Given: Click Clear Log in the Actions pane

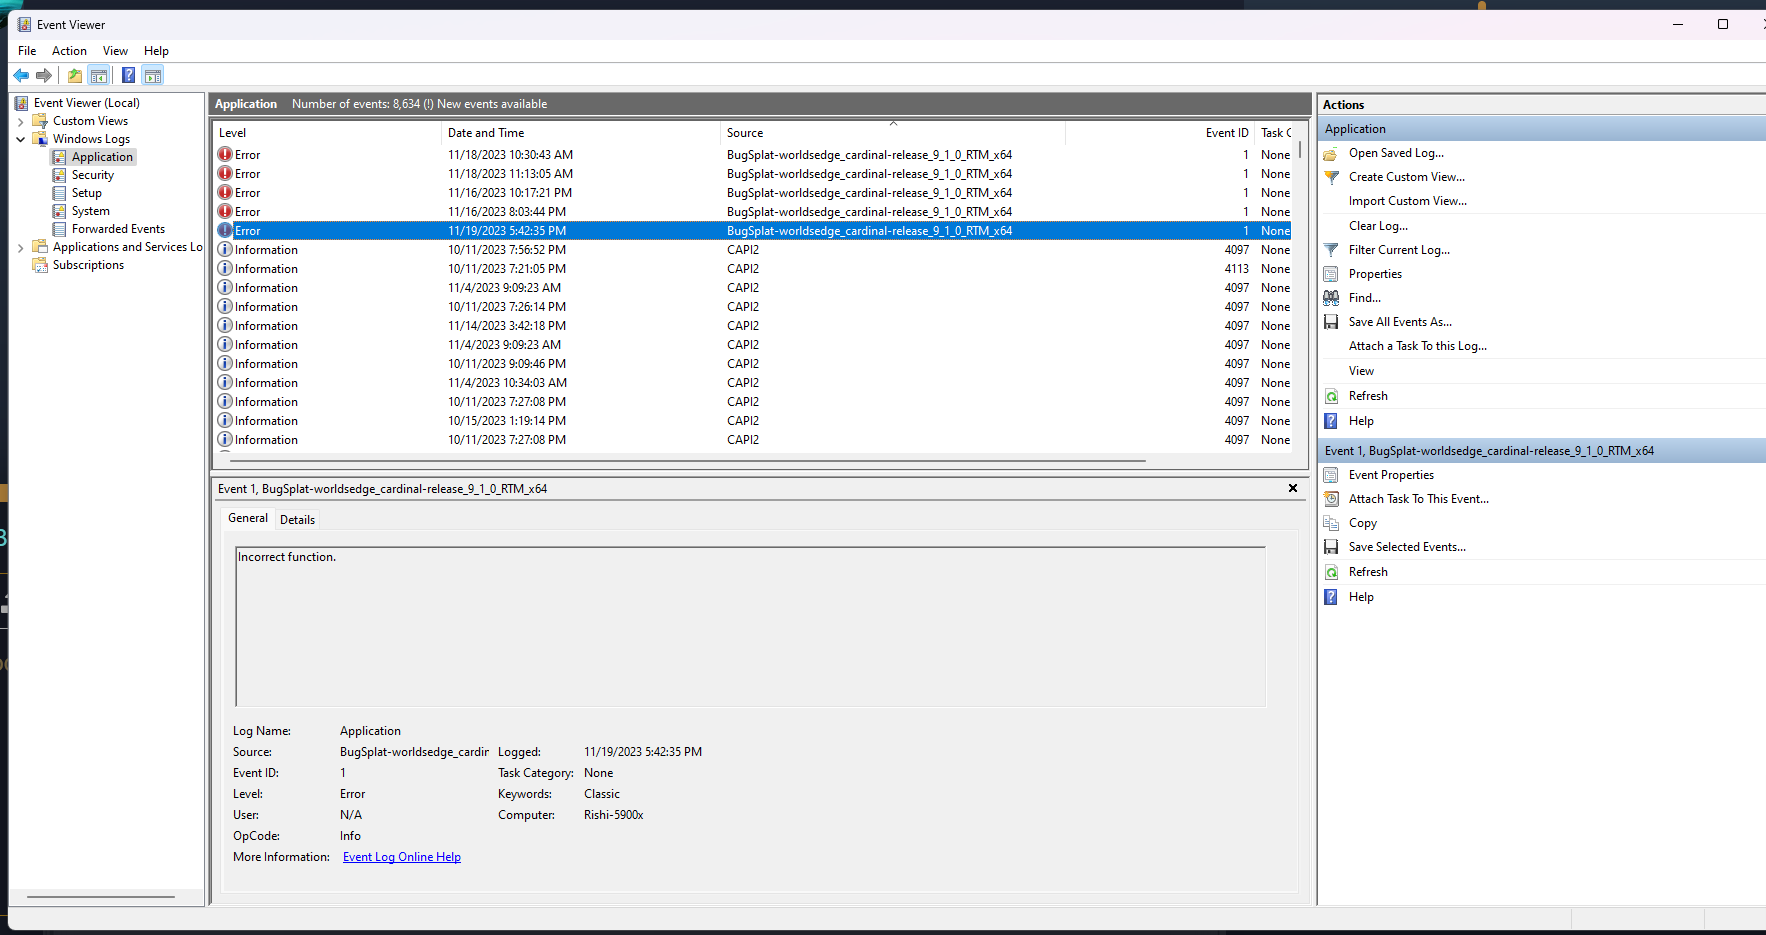Looking at the screenshot, I should point(1378,225).
